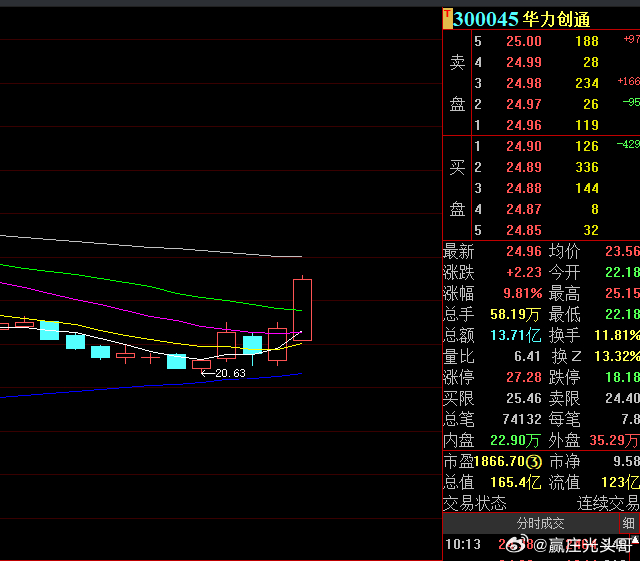Click the 买限 value 25.46
The image size is (640, 561).
524,398
